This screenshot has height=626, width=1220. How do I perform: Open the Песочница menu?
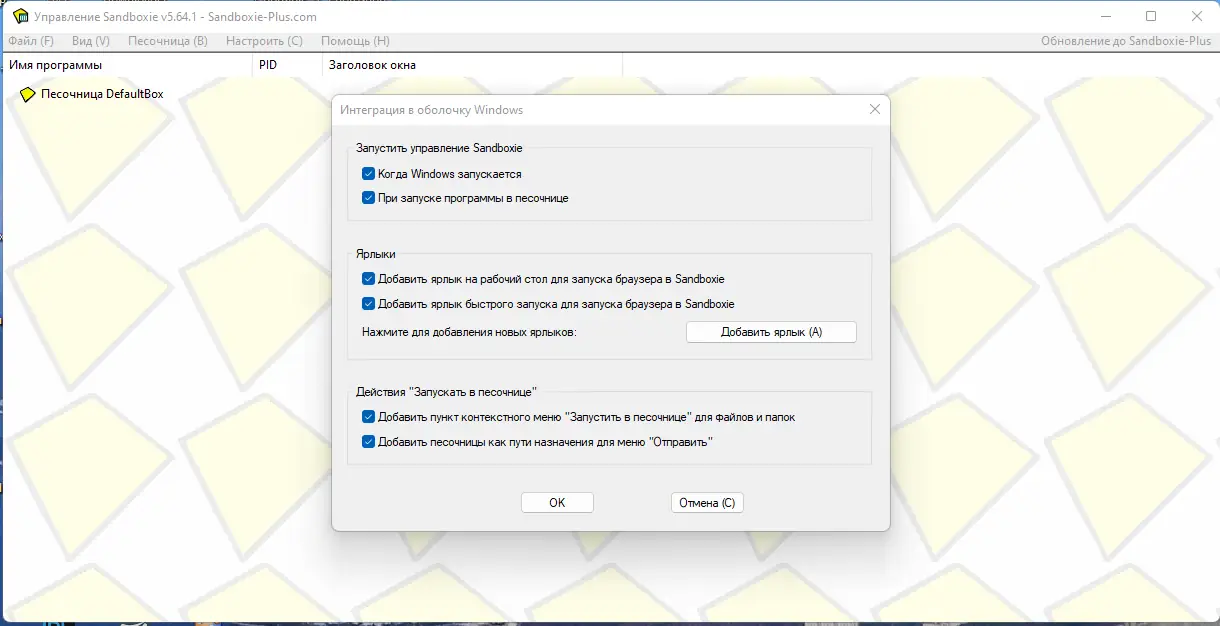pyautogui.click(x=168, y=41)
